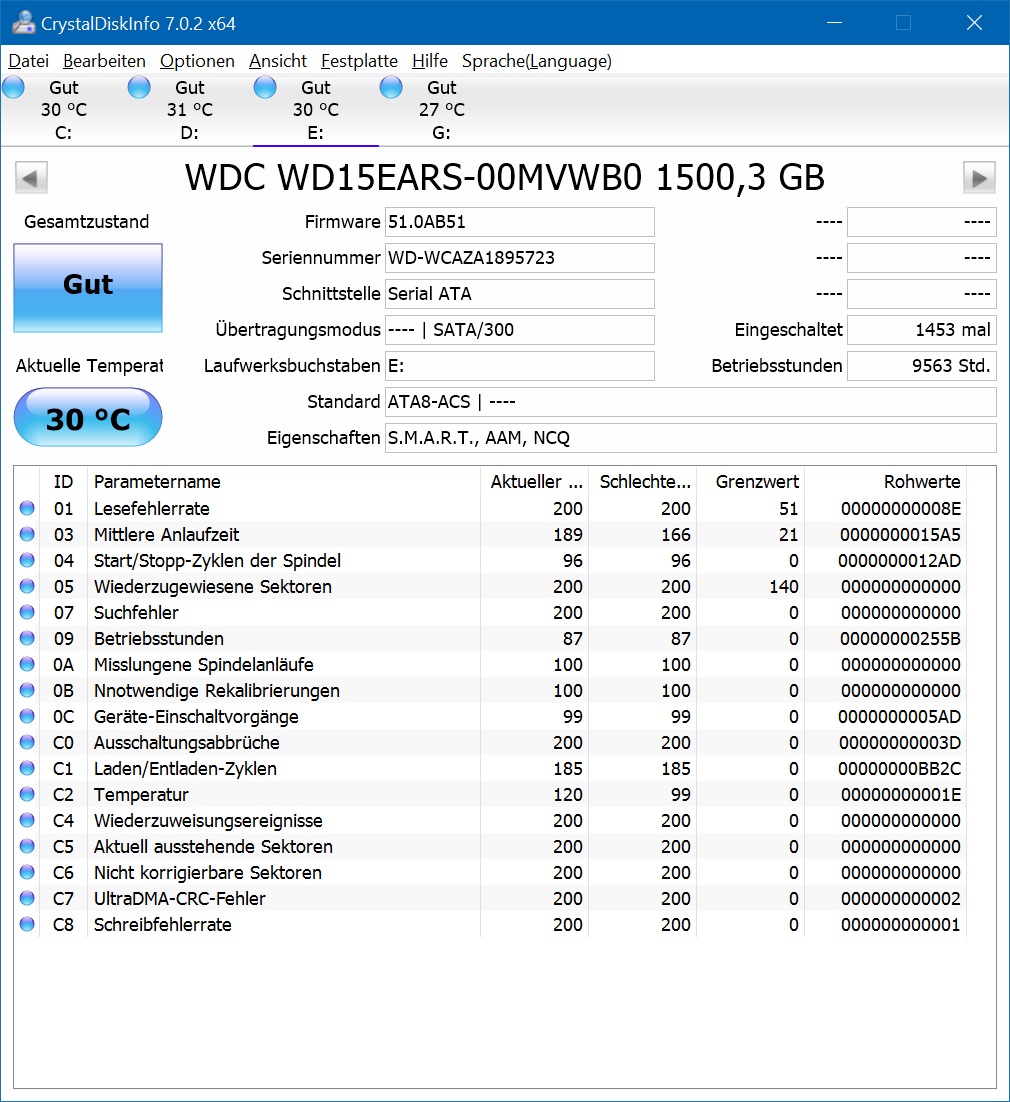Open the Sprache(Language) menu

point(536,61)
